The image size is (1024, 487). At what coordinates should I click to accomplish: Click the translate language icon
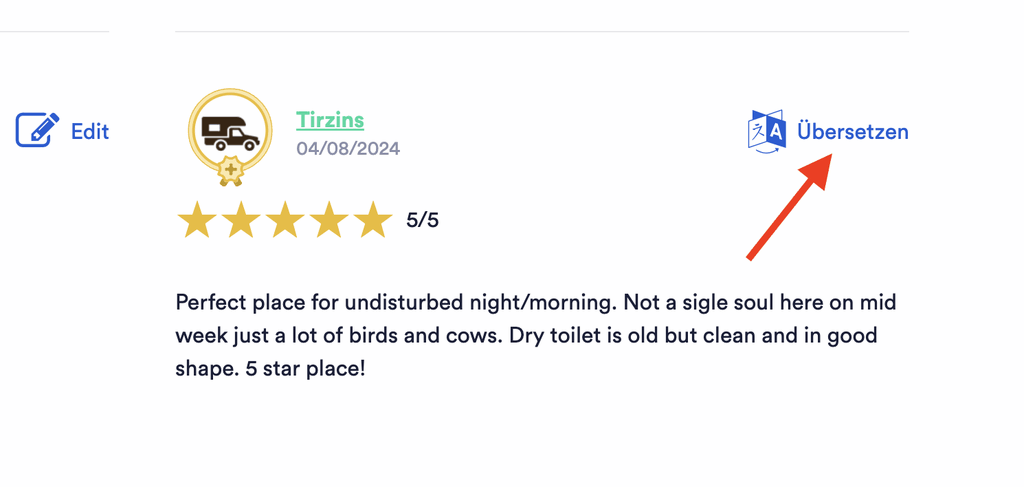coord(766,132)
